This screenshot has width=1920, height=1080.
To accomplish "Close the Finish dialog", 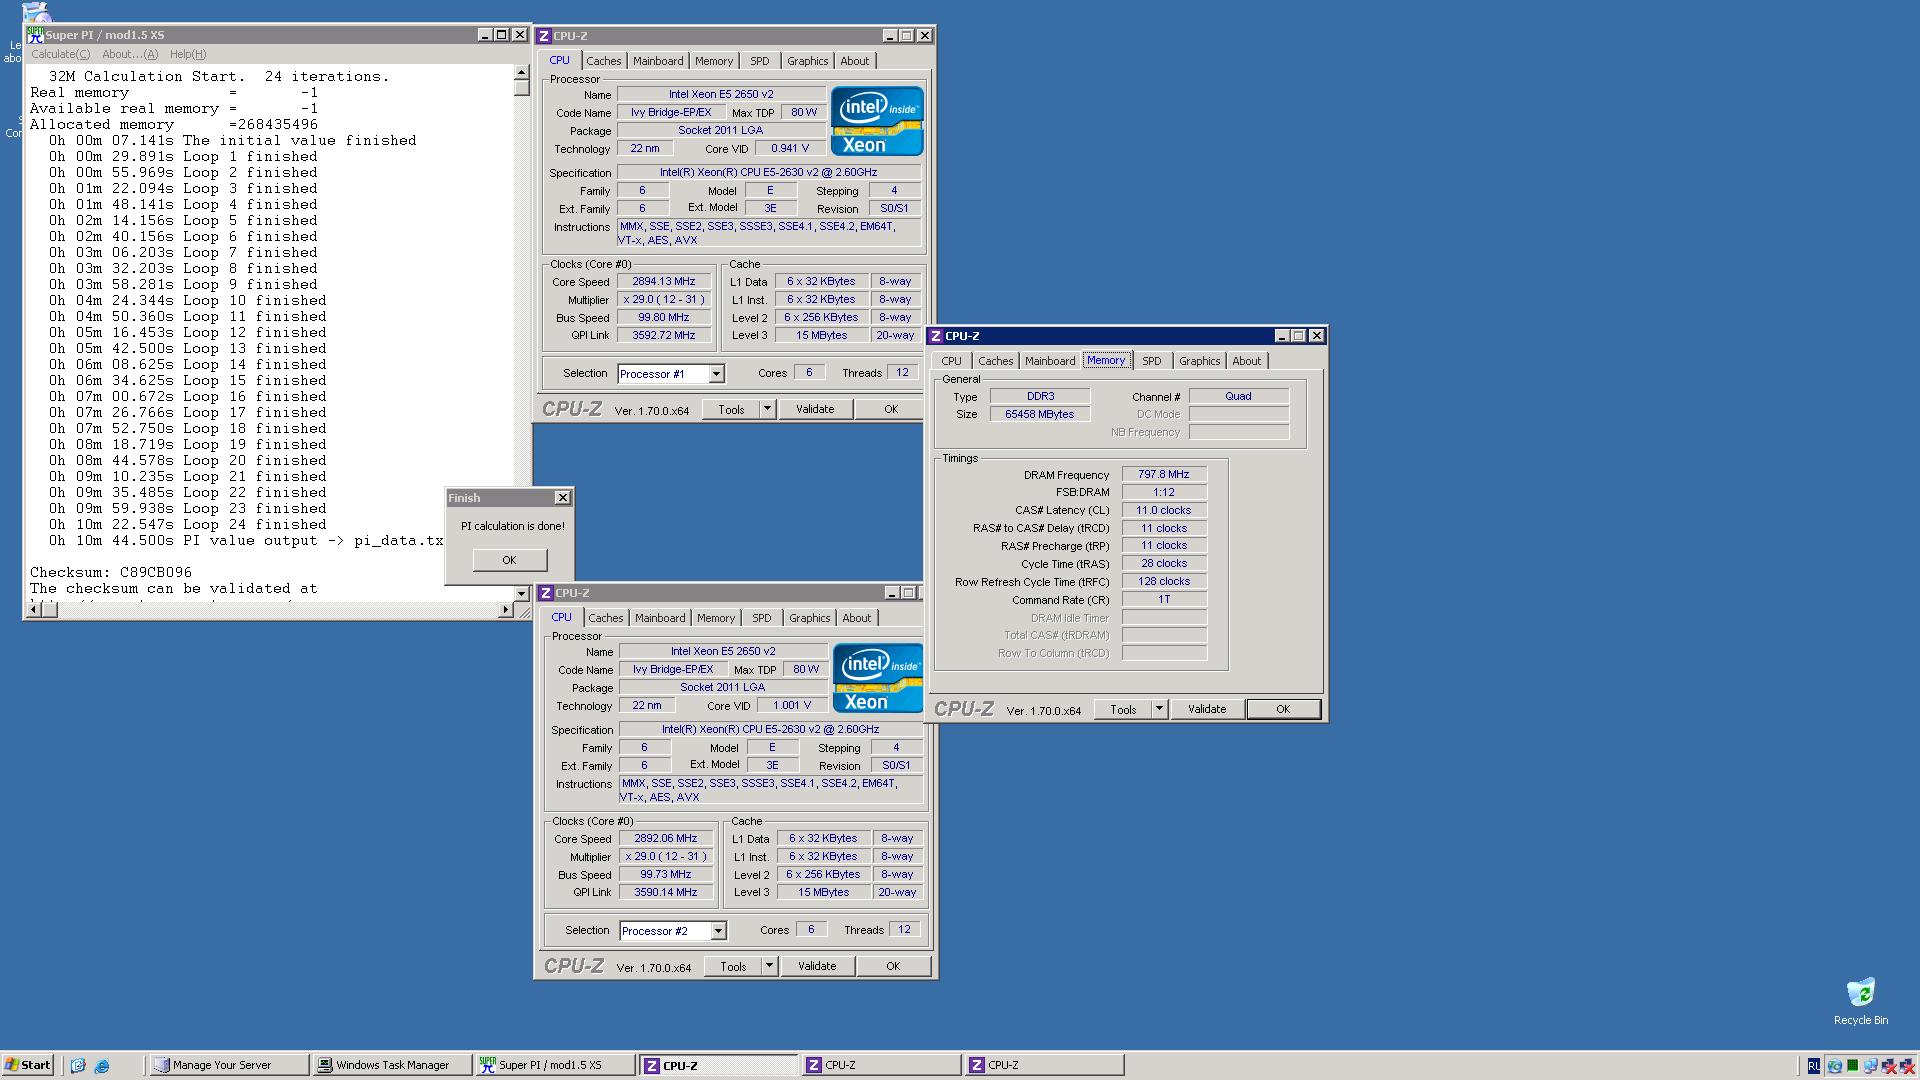I will (563, 497).
